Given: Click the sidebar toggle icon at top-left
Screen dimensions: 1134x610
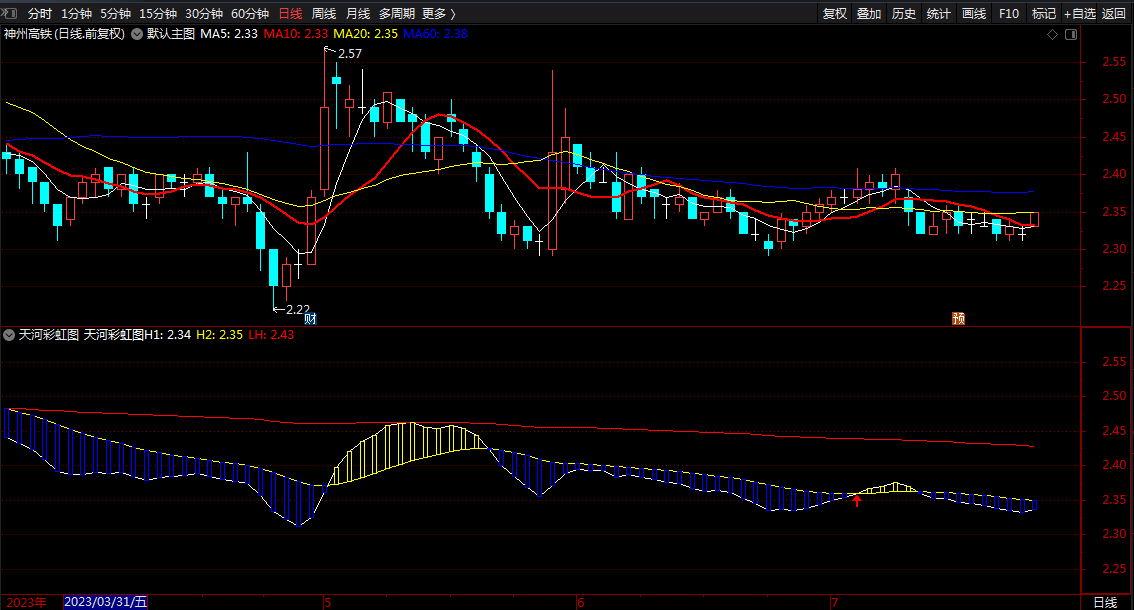Looking at the screenshot, I should click(9, 13).
